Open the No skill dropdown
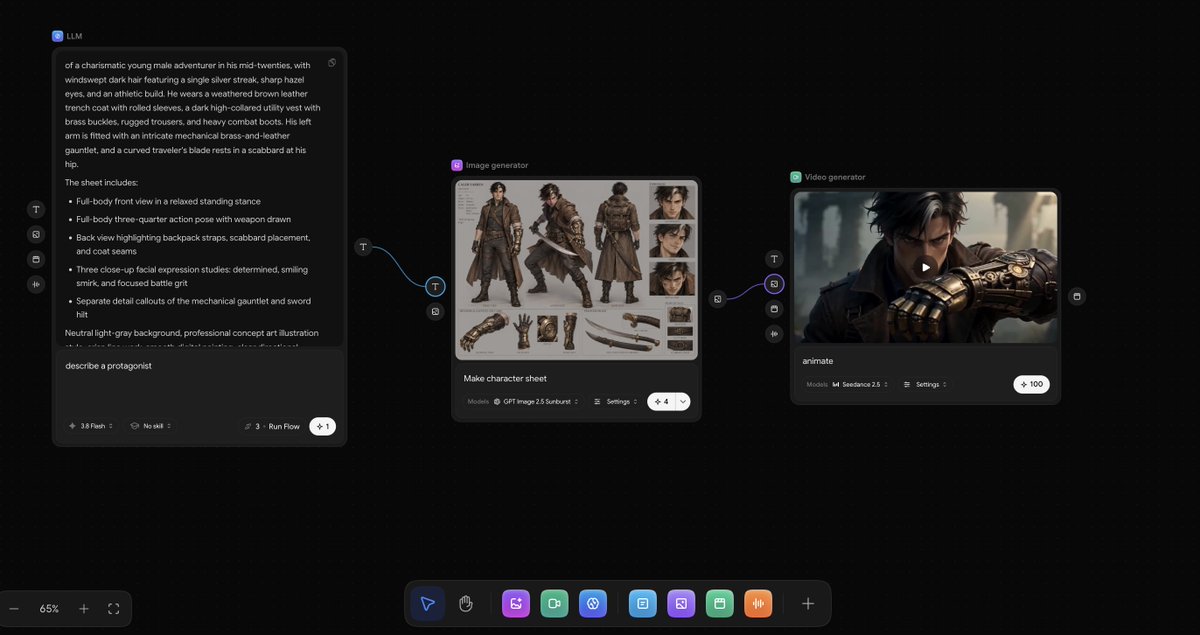The width and height of the screenshot is (1200, 635). coord(150,426)
